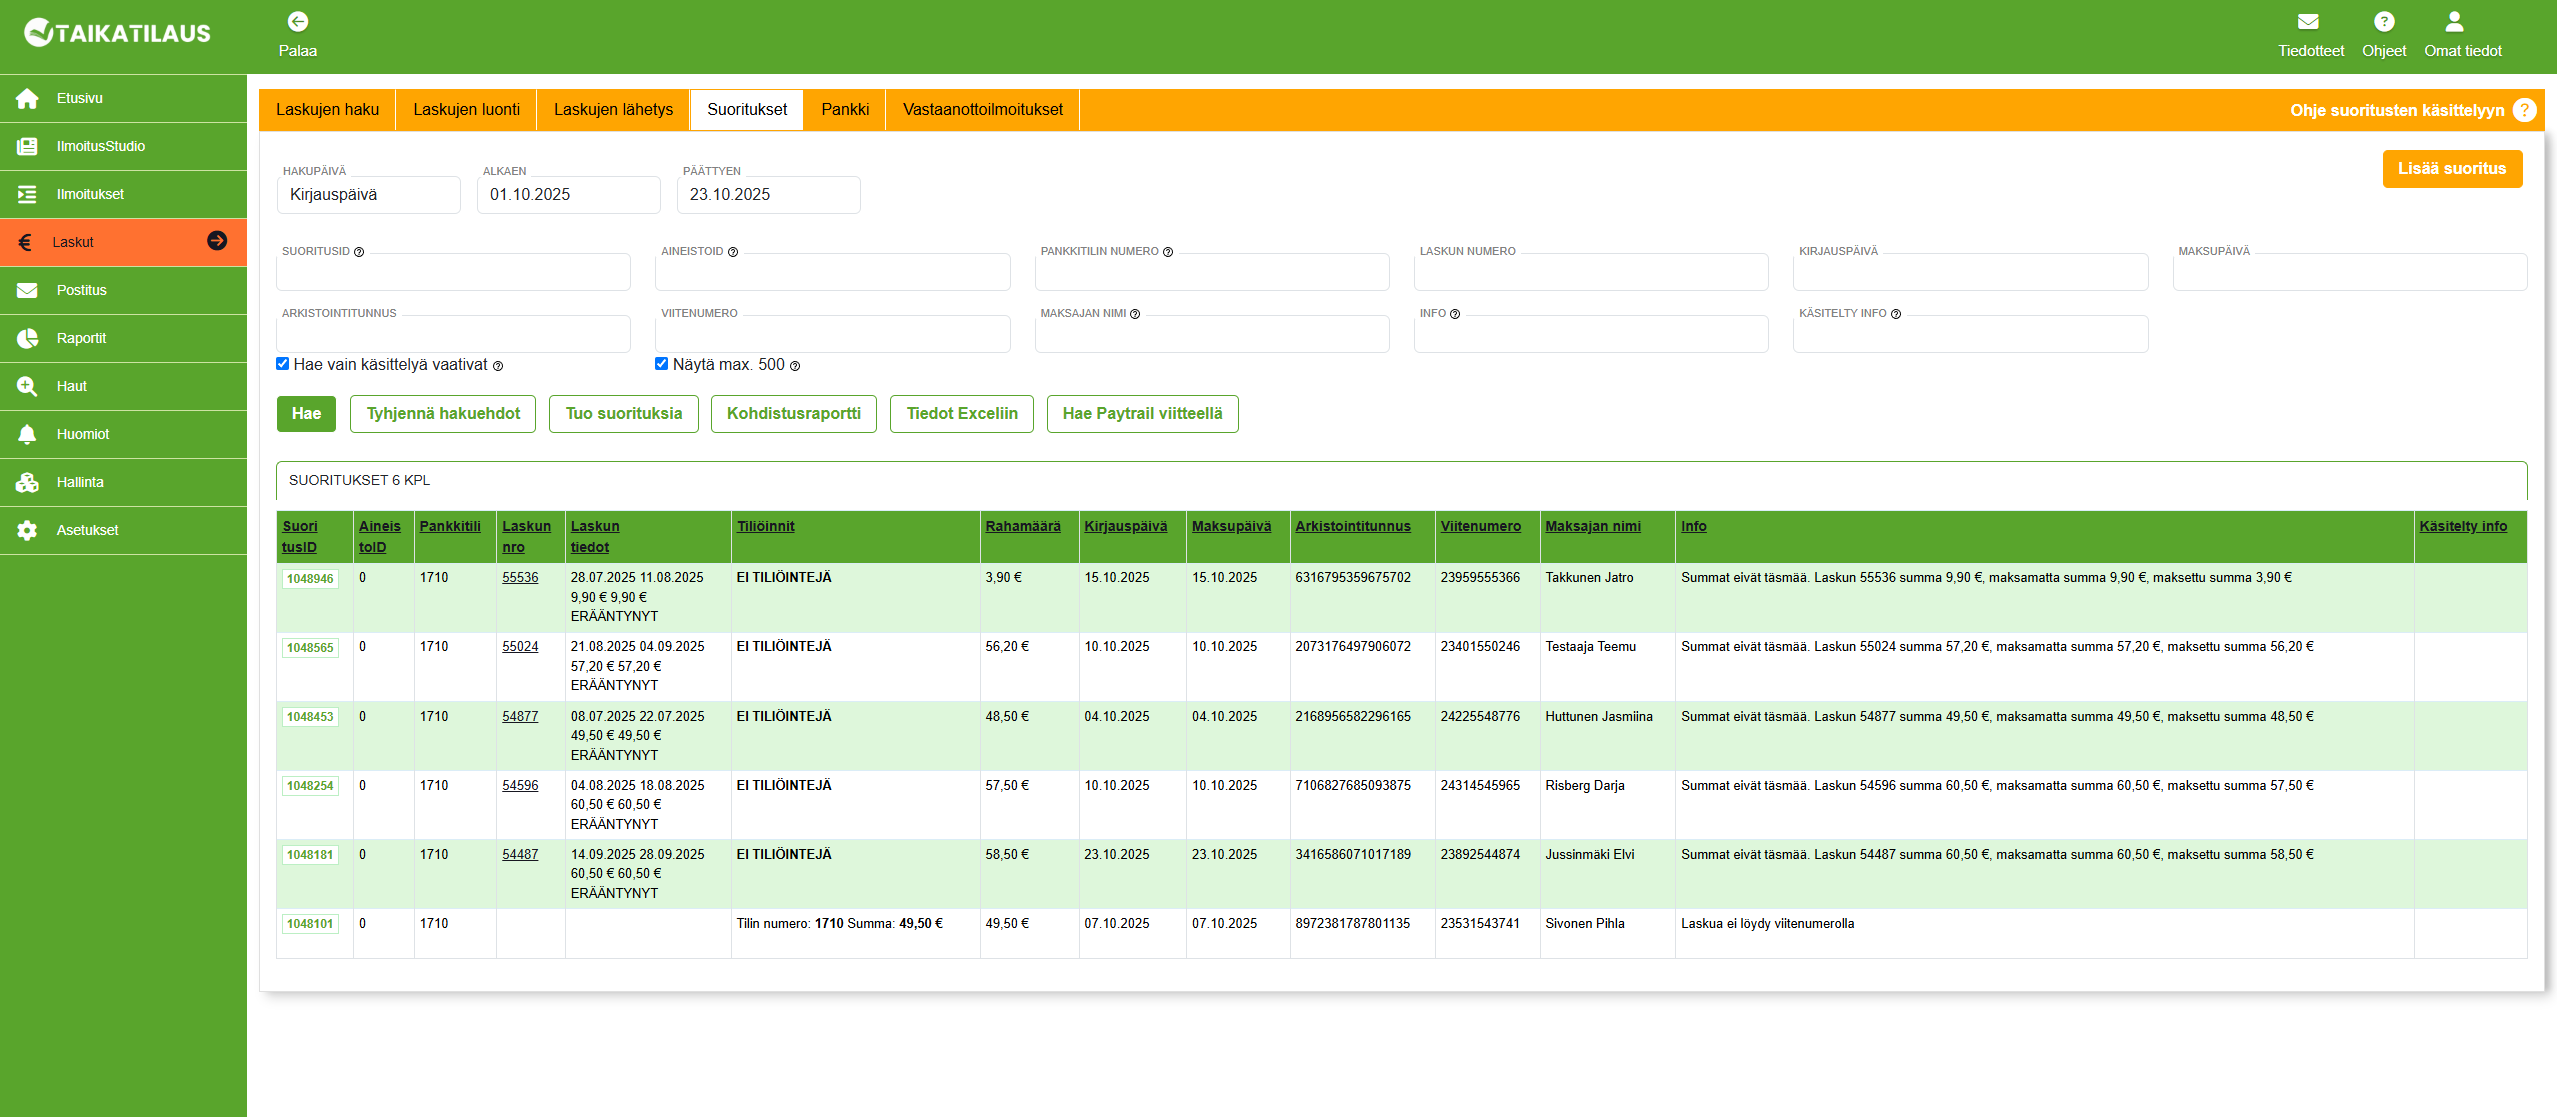Switch to Laskujen lähetys tab
Image resolution: width=2557 pixels, height=1117 pixels.
coord(613,110)
